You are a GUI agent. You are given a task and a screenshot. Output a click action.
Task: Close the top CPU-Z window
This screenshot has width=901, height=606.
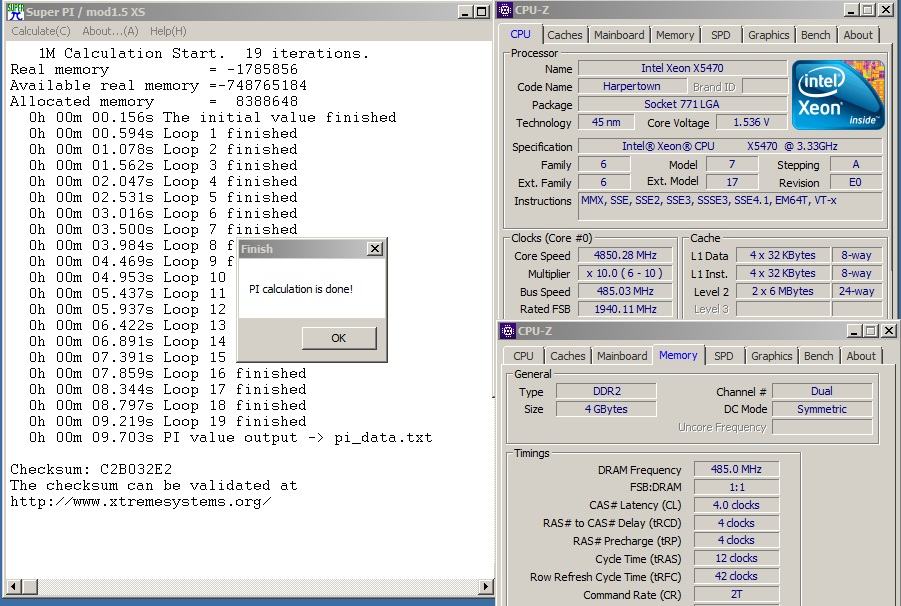885,10
